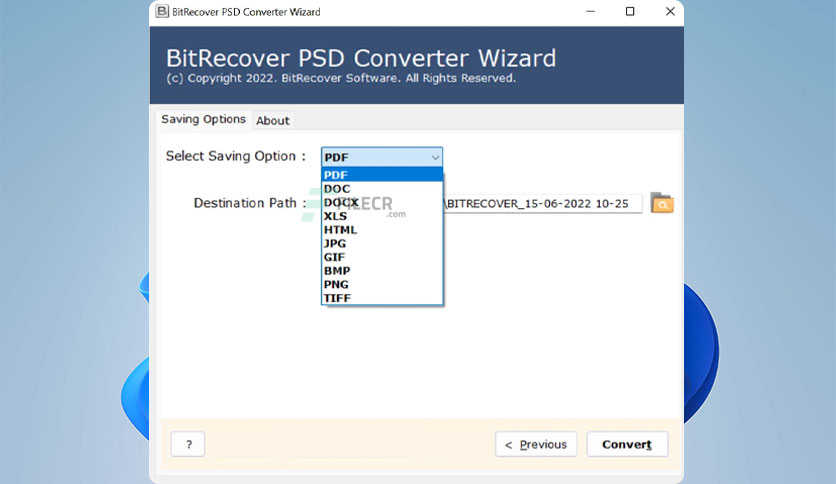Viewport: 836px width, 484px height.
Task: Click into the Destination Path field
Action: [542, 204]
